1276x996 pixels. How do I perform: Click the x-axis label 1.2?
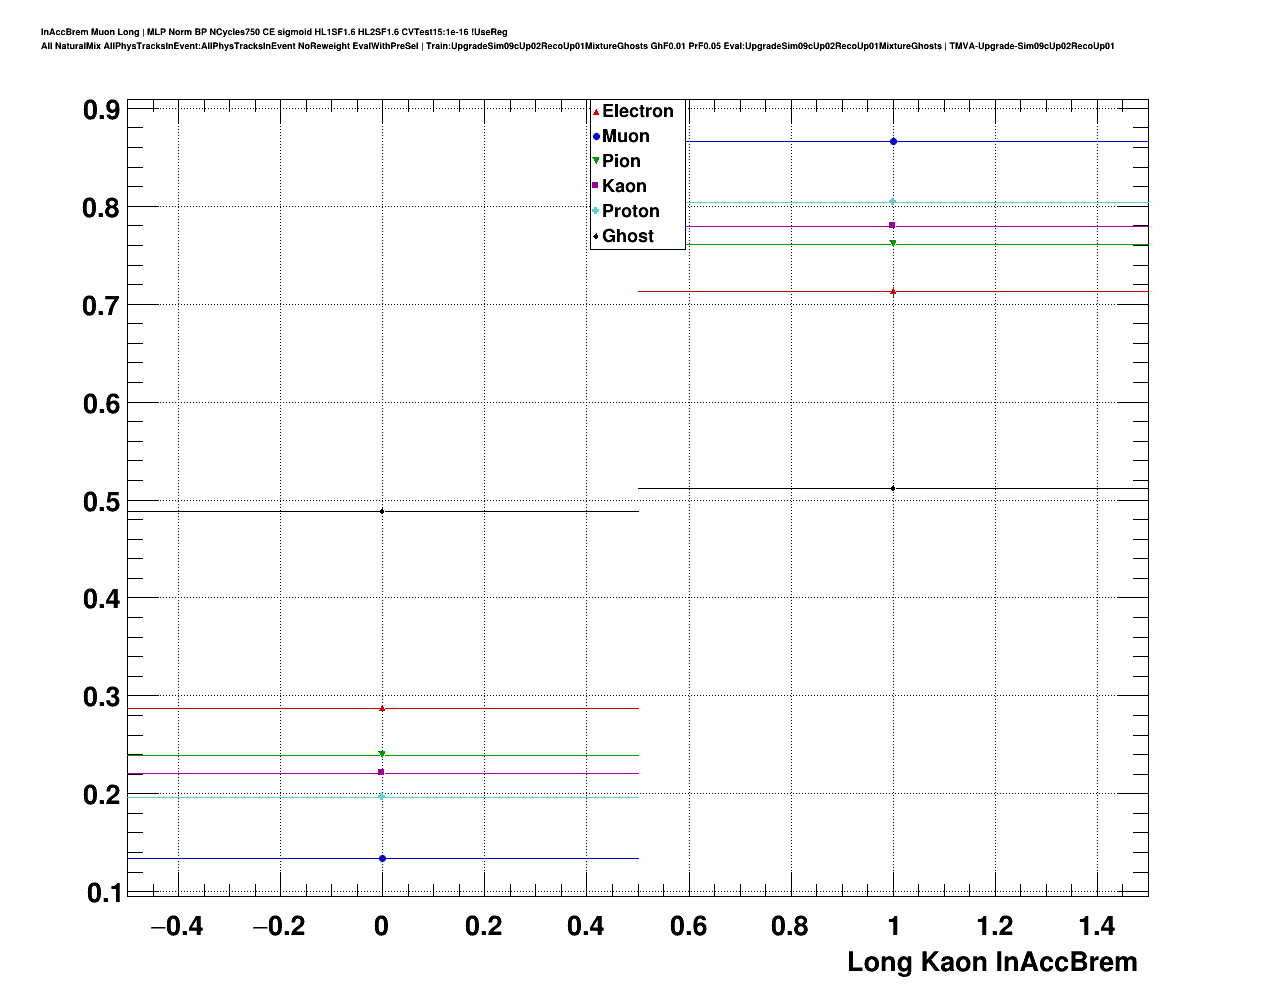coord(995,927)
